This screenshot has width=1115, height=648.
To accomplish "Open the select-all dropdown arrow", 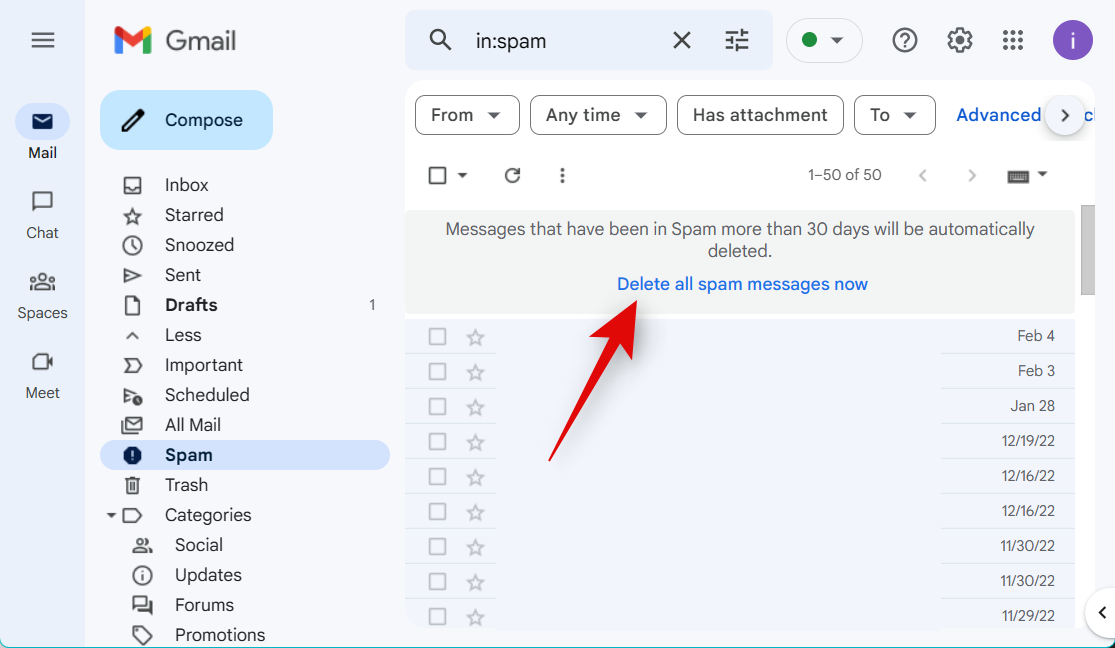I will (x=462, y=175).
